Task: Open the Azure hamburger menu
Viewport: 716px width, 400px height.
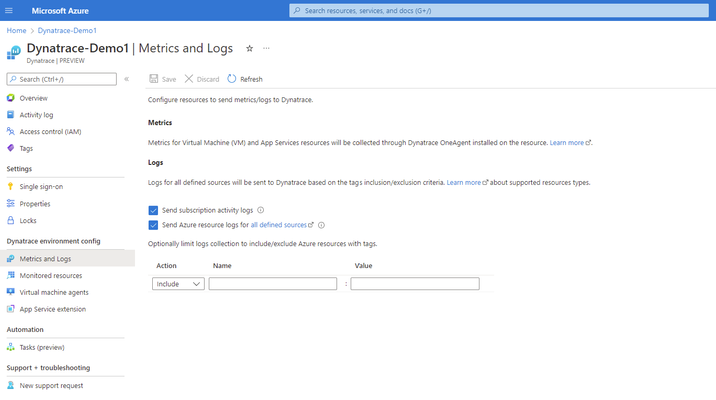Action: click(9, 11)
